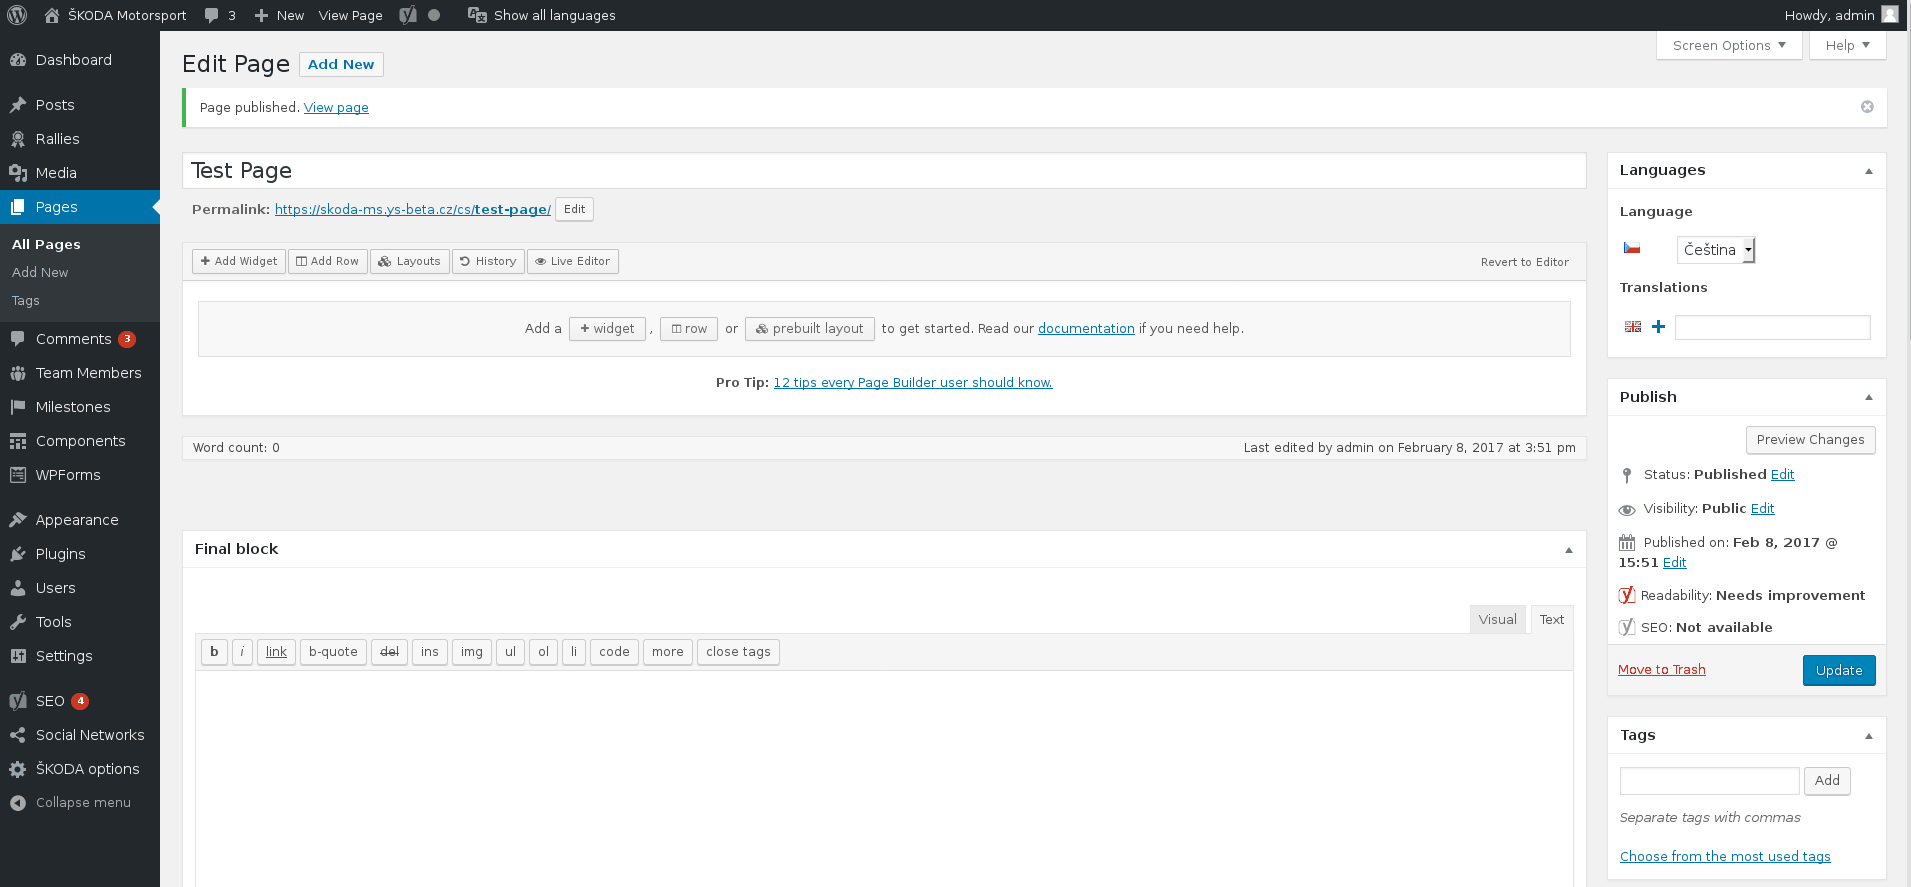1911x887 pixels.
Task: Click the Translations text input field
Action: [x=1773, y=328]
